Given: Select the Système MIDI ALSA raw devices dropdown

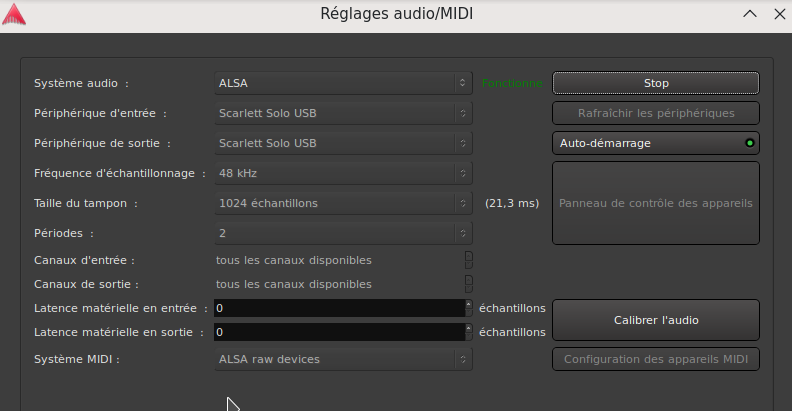Looking at the screenshot, I should pos(342,359).
